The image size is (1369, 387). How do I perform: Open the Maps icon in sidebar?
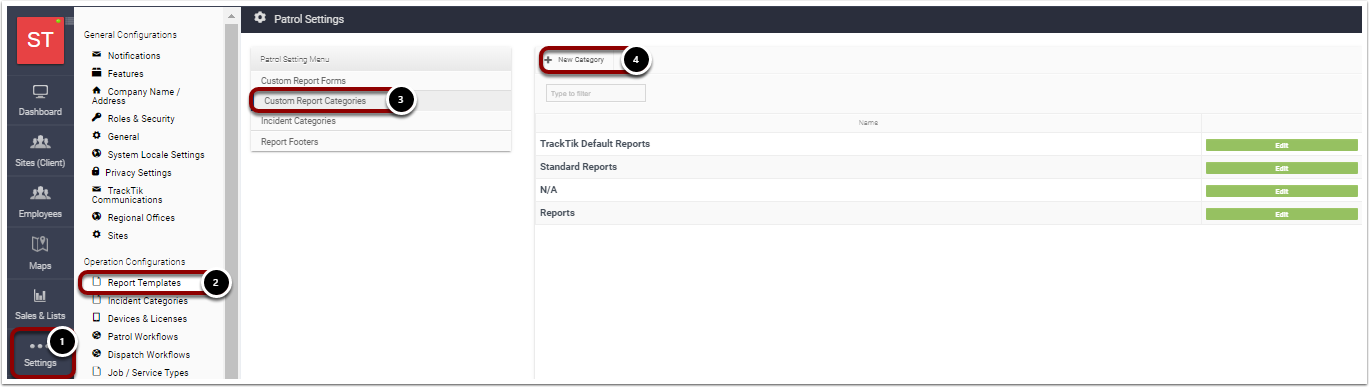40,245
